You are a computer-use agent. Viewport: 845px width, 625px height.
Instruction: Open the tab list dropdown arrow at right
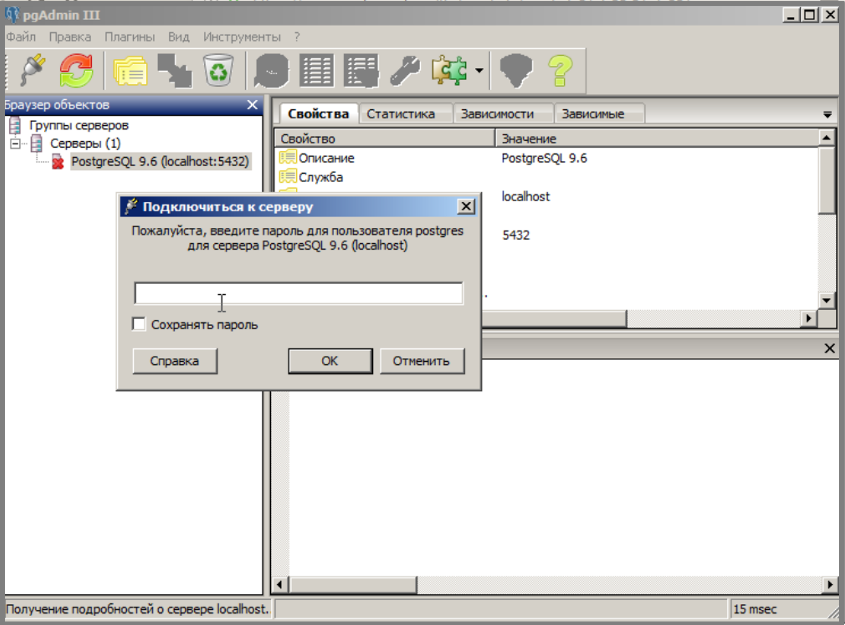(x=827, y=115)
